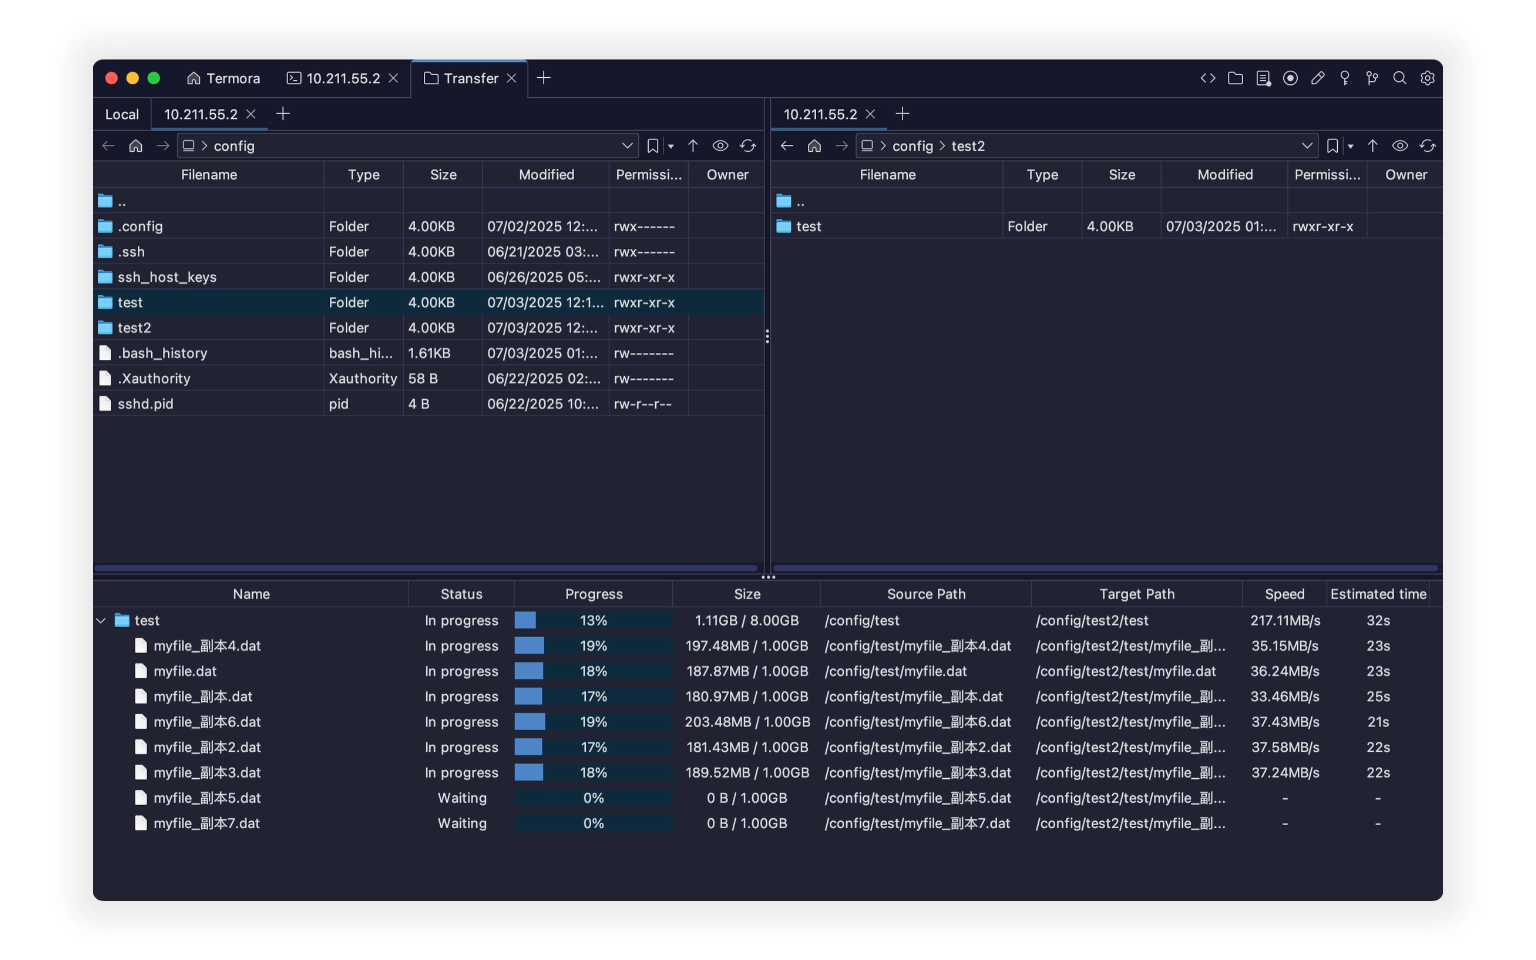Click the highlighter pencil icon in toolbar
The image size is (1536, 960).
coord(1318,78)
